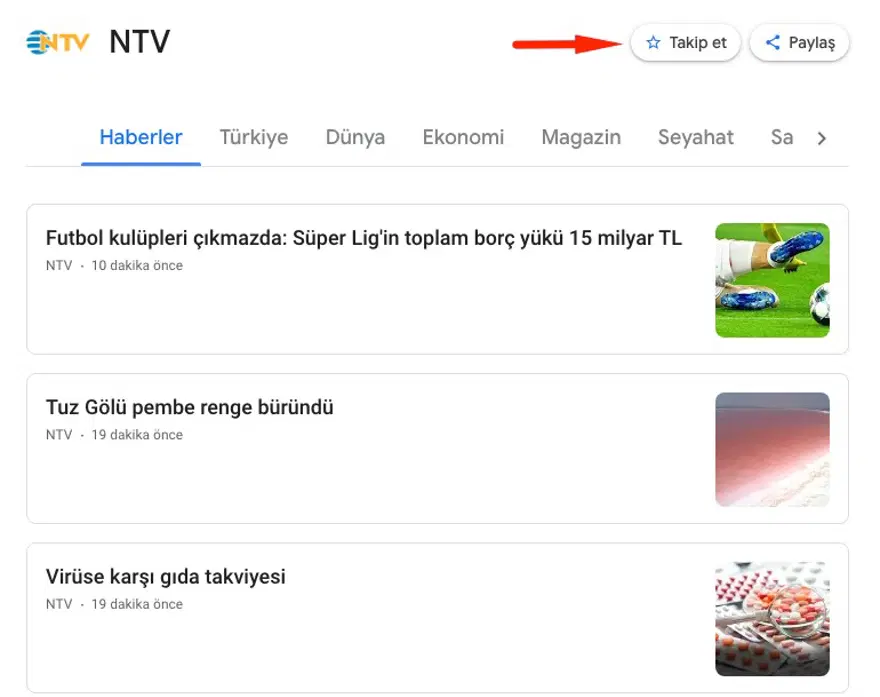Click the '10 dakika önce' timestamp
The height and width of the screenshot is (697, 880).
coord(137,265)
